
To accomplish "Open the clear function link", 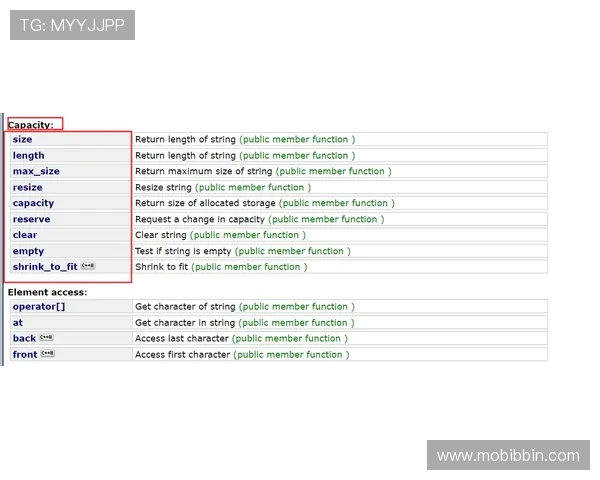I will click(25, 235).
